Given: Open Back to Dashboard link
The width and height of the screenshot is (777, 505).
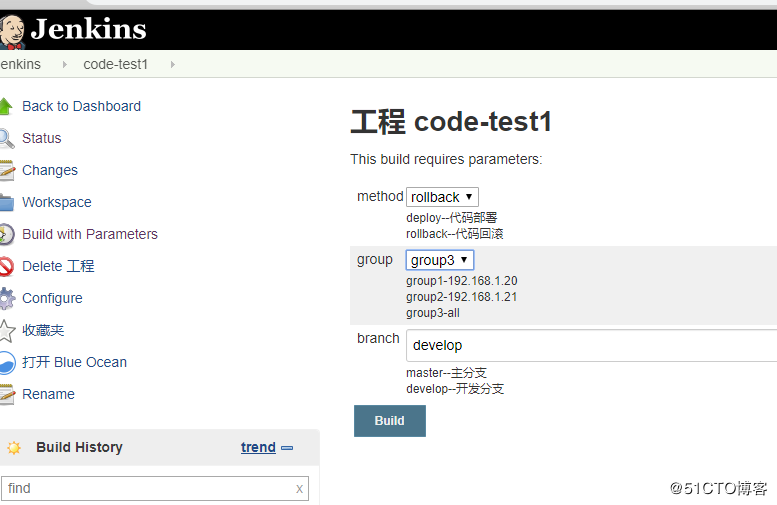Looking at the screenshot, I should (81, 106).
